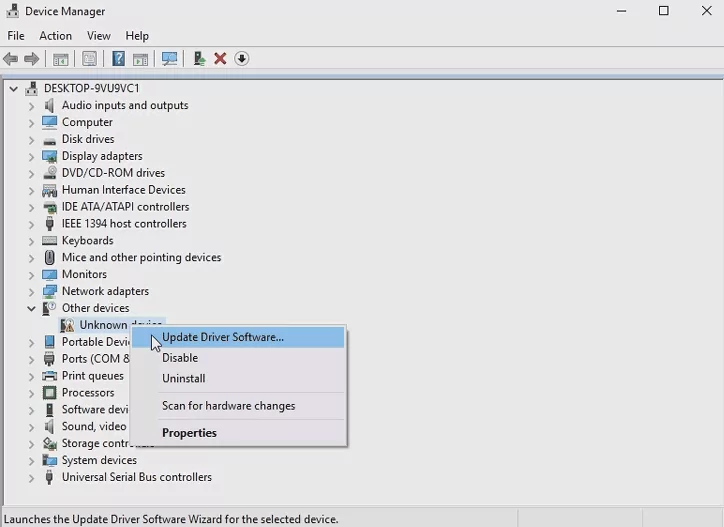Click the Forward arrow toolbar icon
The image size is (724, 527).
(31, 59)
